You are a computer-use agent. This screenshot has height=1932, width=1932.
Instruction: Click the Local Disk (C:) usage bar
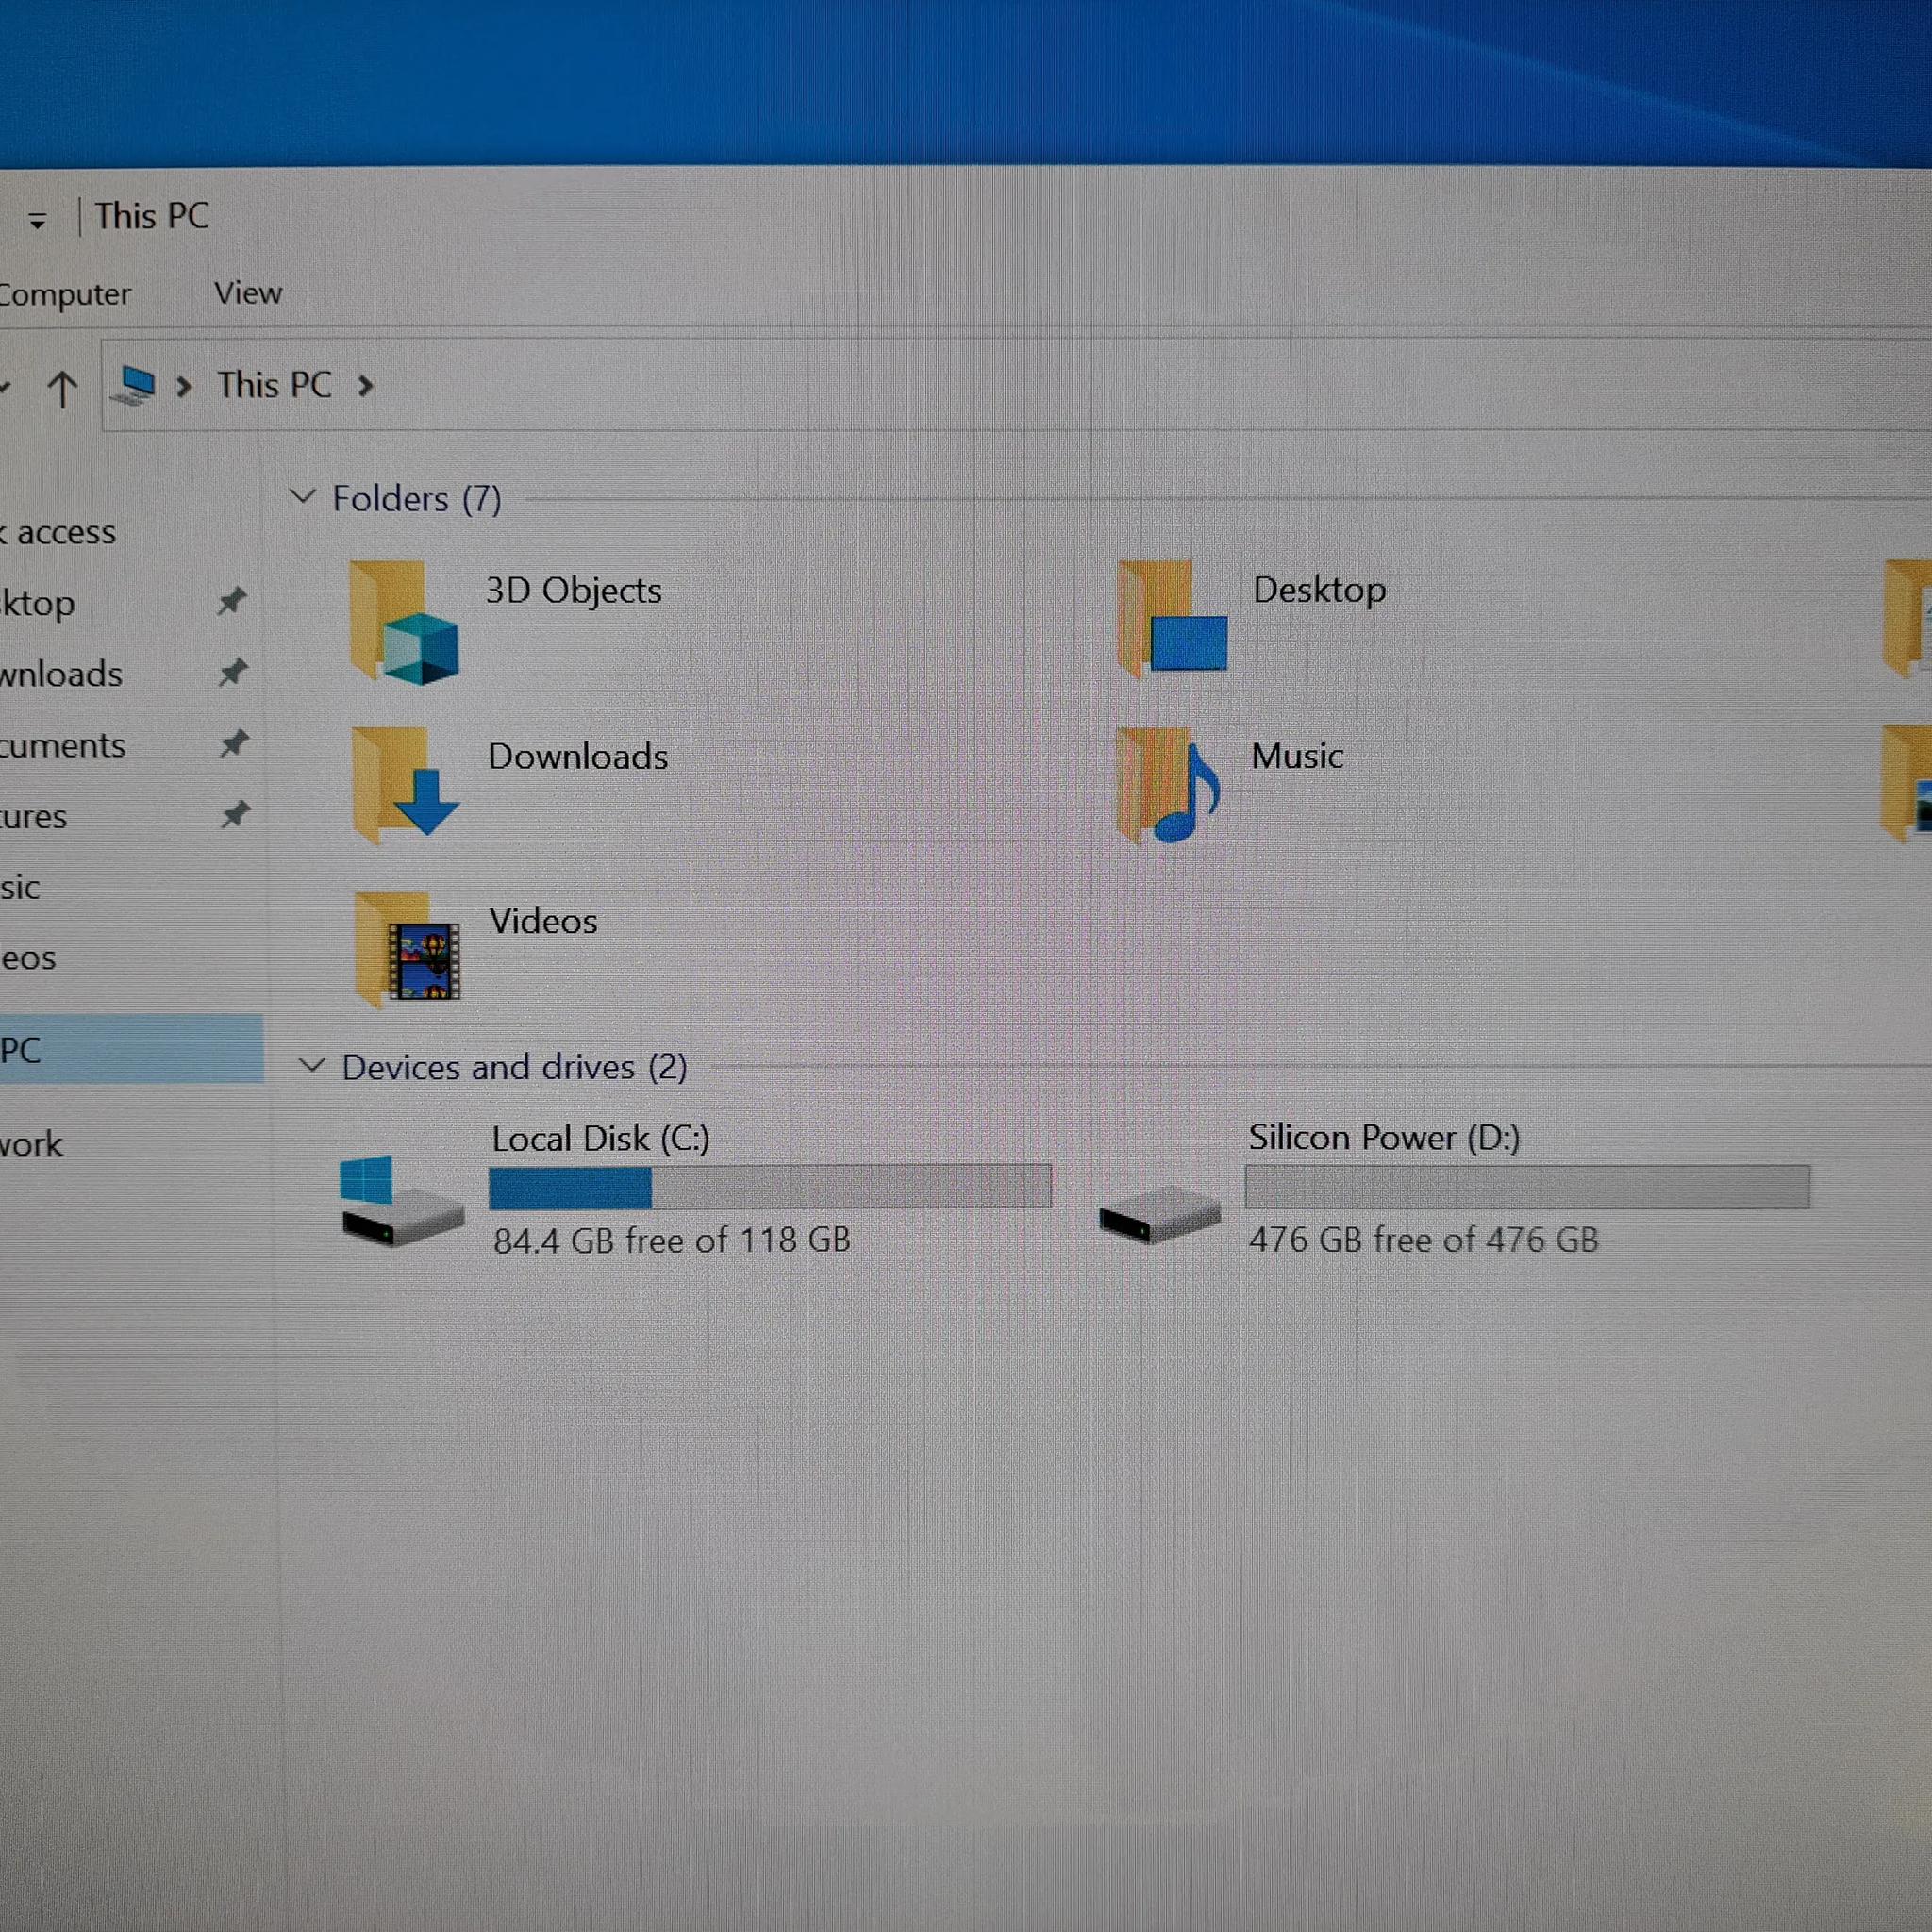tap(770, 1187)
